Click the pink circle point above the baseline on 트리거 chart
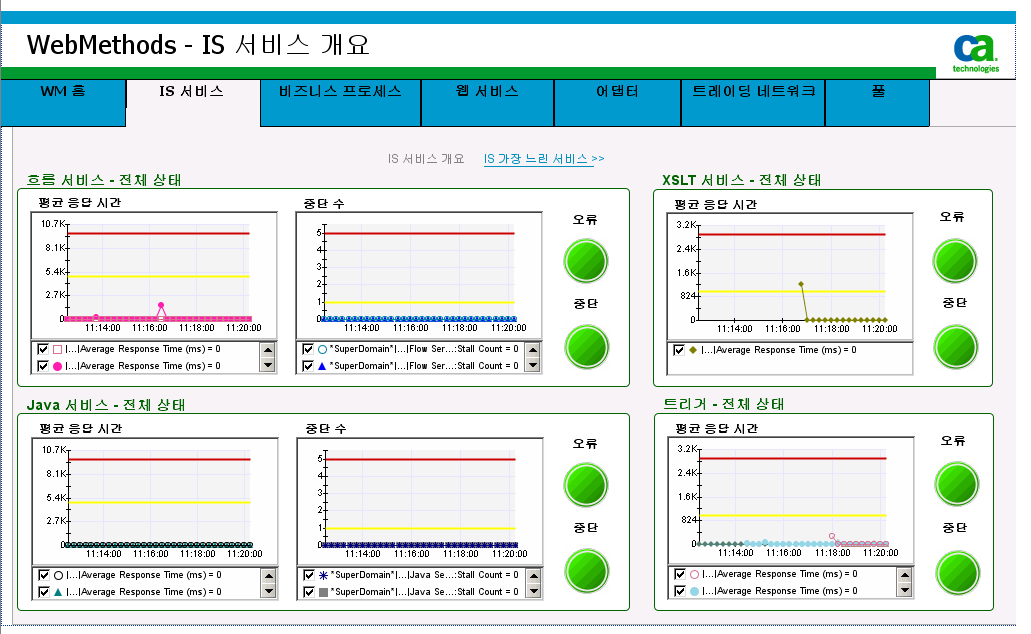Screen dimensions: 1031x634 pos(832,537)
